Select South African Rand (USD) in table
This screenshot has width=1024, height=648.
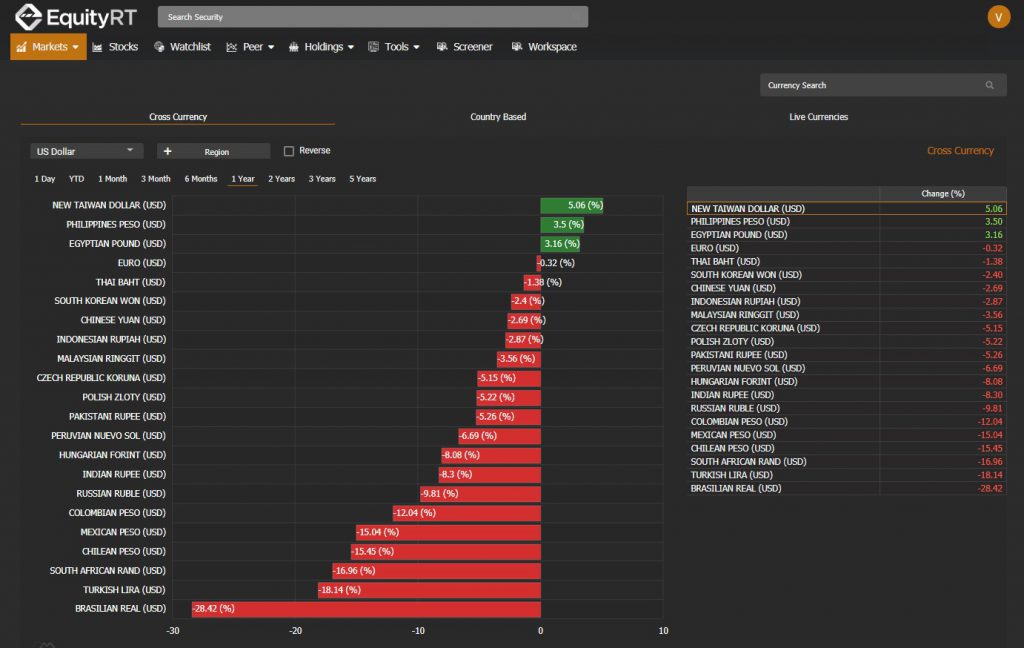846,462
